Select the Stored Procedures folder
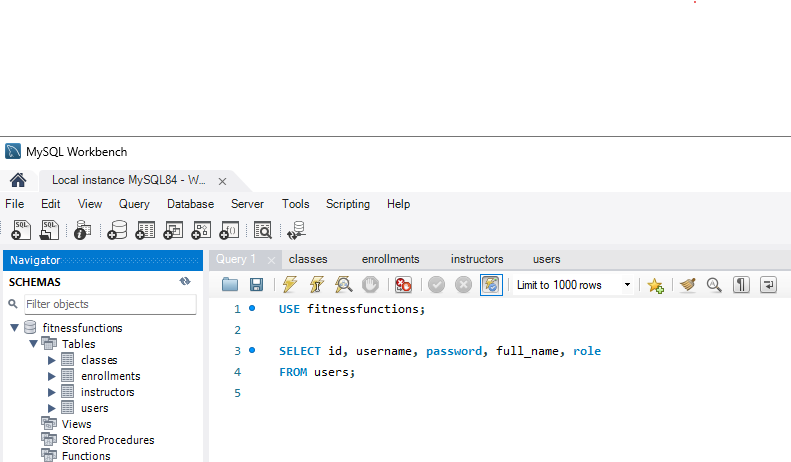The height and width of the screenshot is (462, 791). pyautogui.click(x=108, y=440)
